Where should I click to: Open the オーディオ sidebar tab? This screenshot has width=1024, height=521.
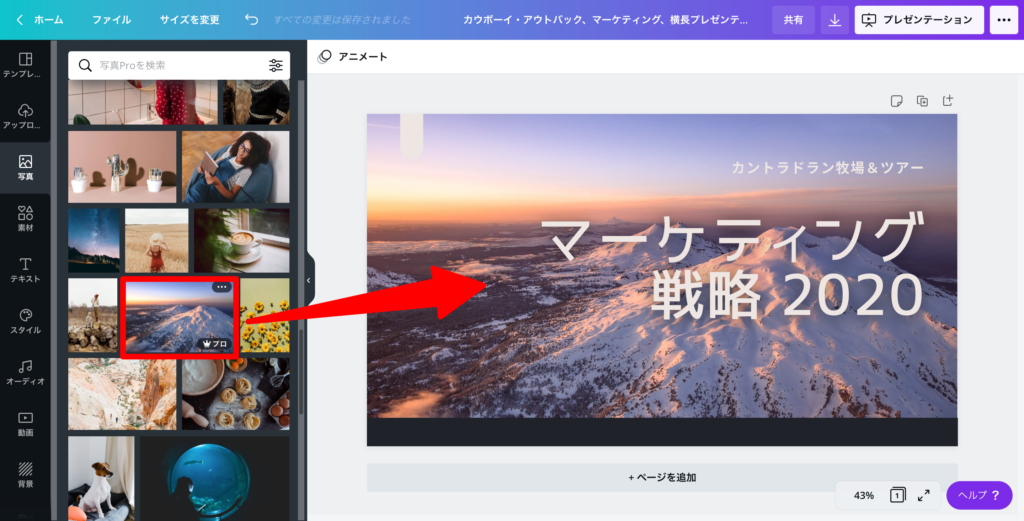[x=25, y=372]
